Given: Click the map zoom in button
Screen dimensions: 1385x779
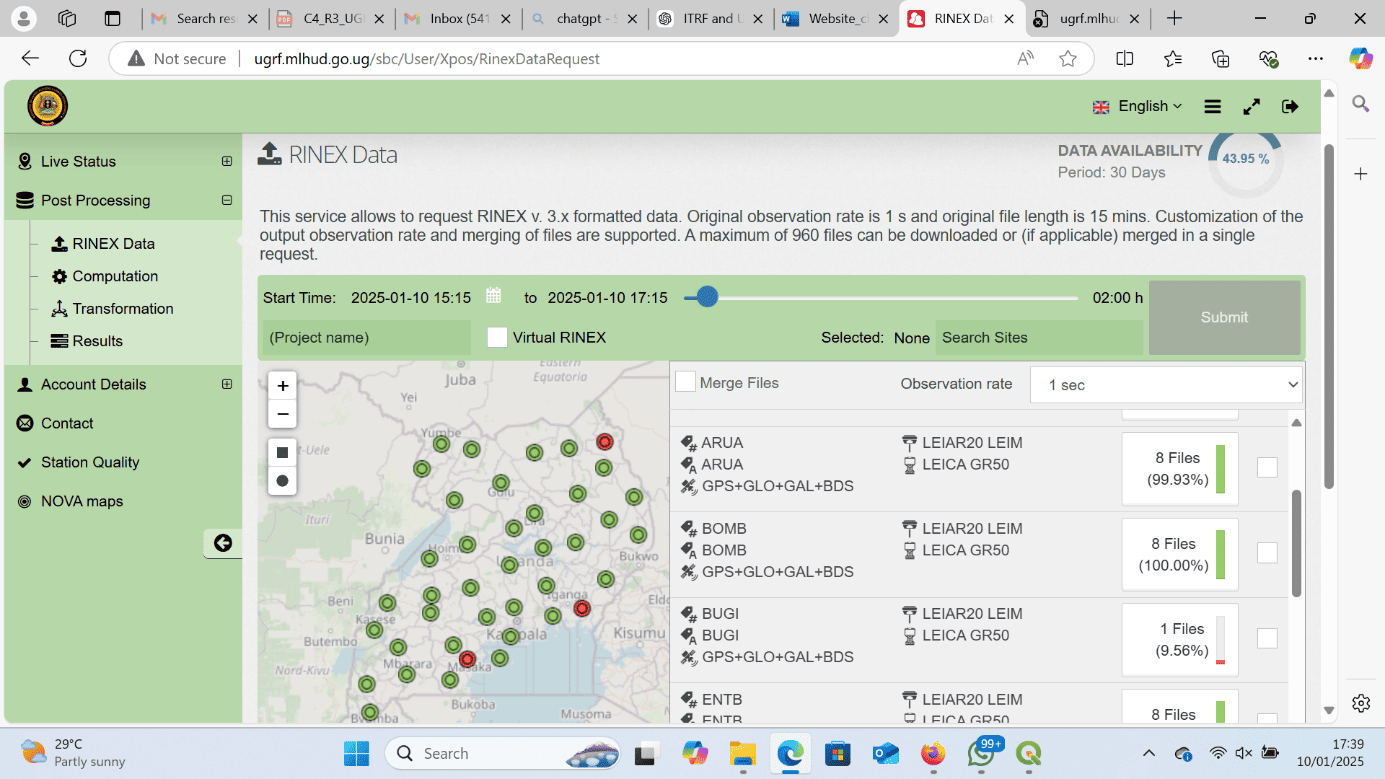Looking at the screenshot, I should click(x=283, y=386).
